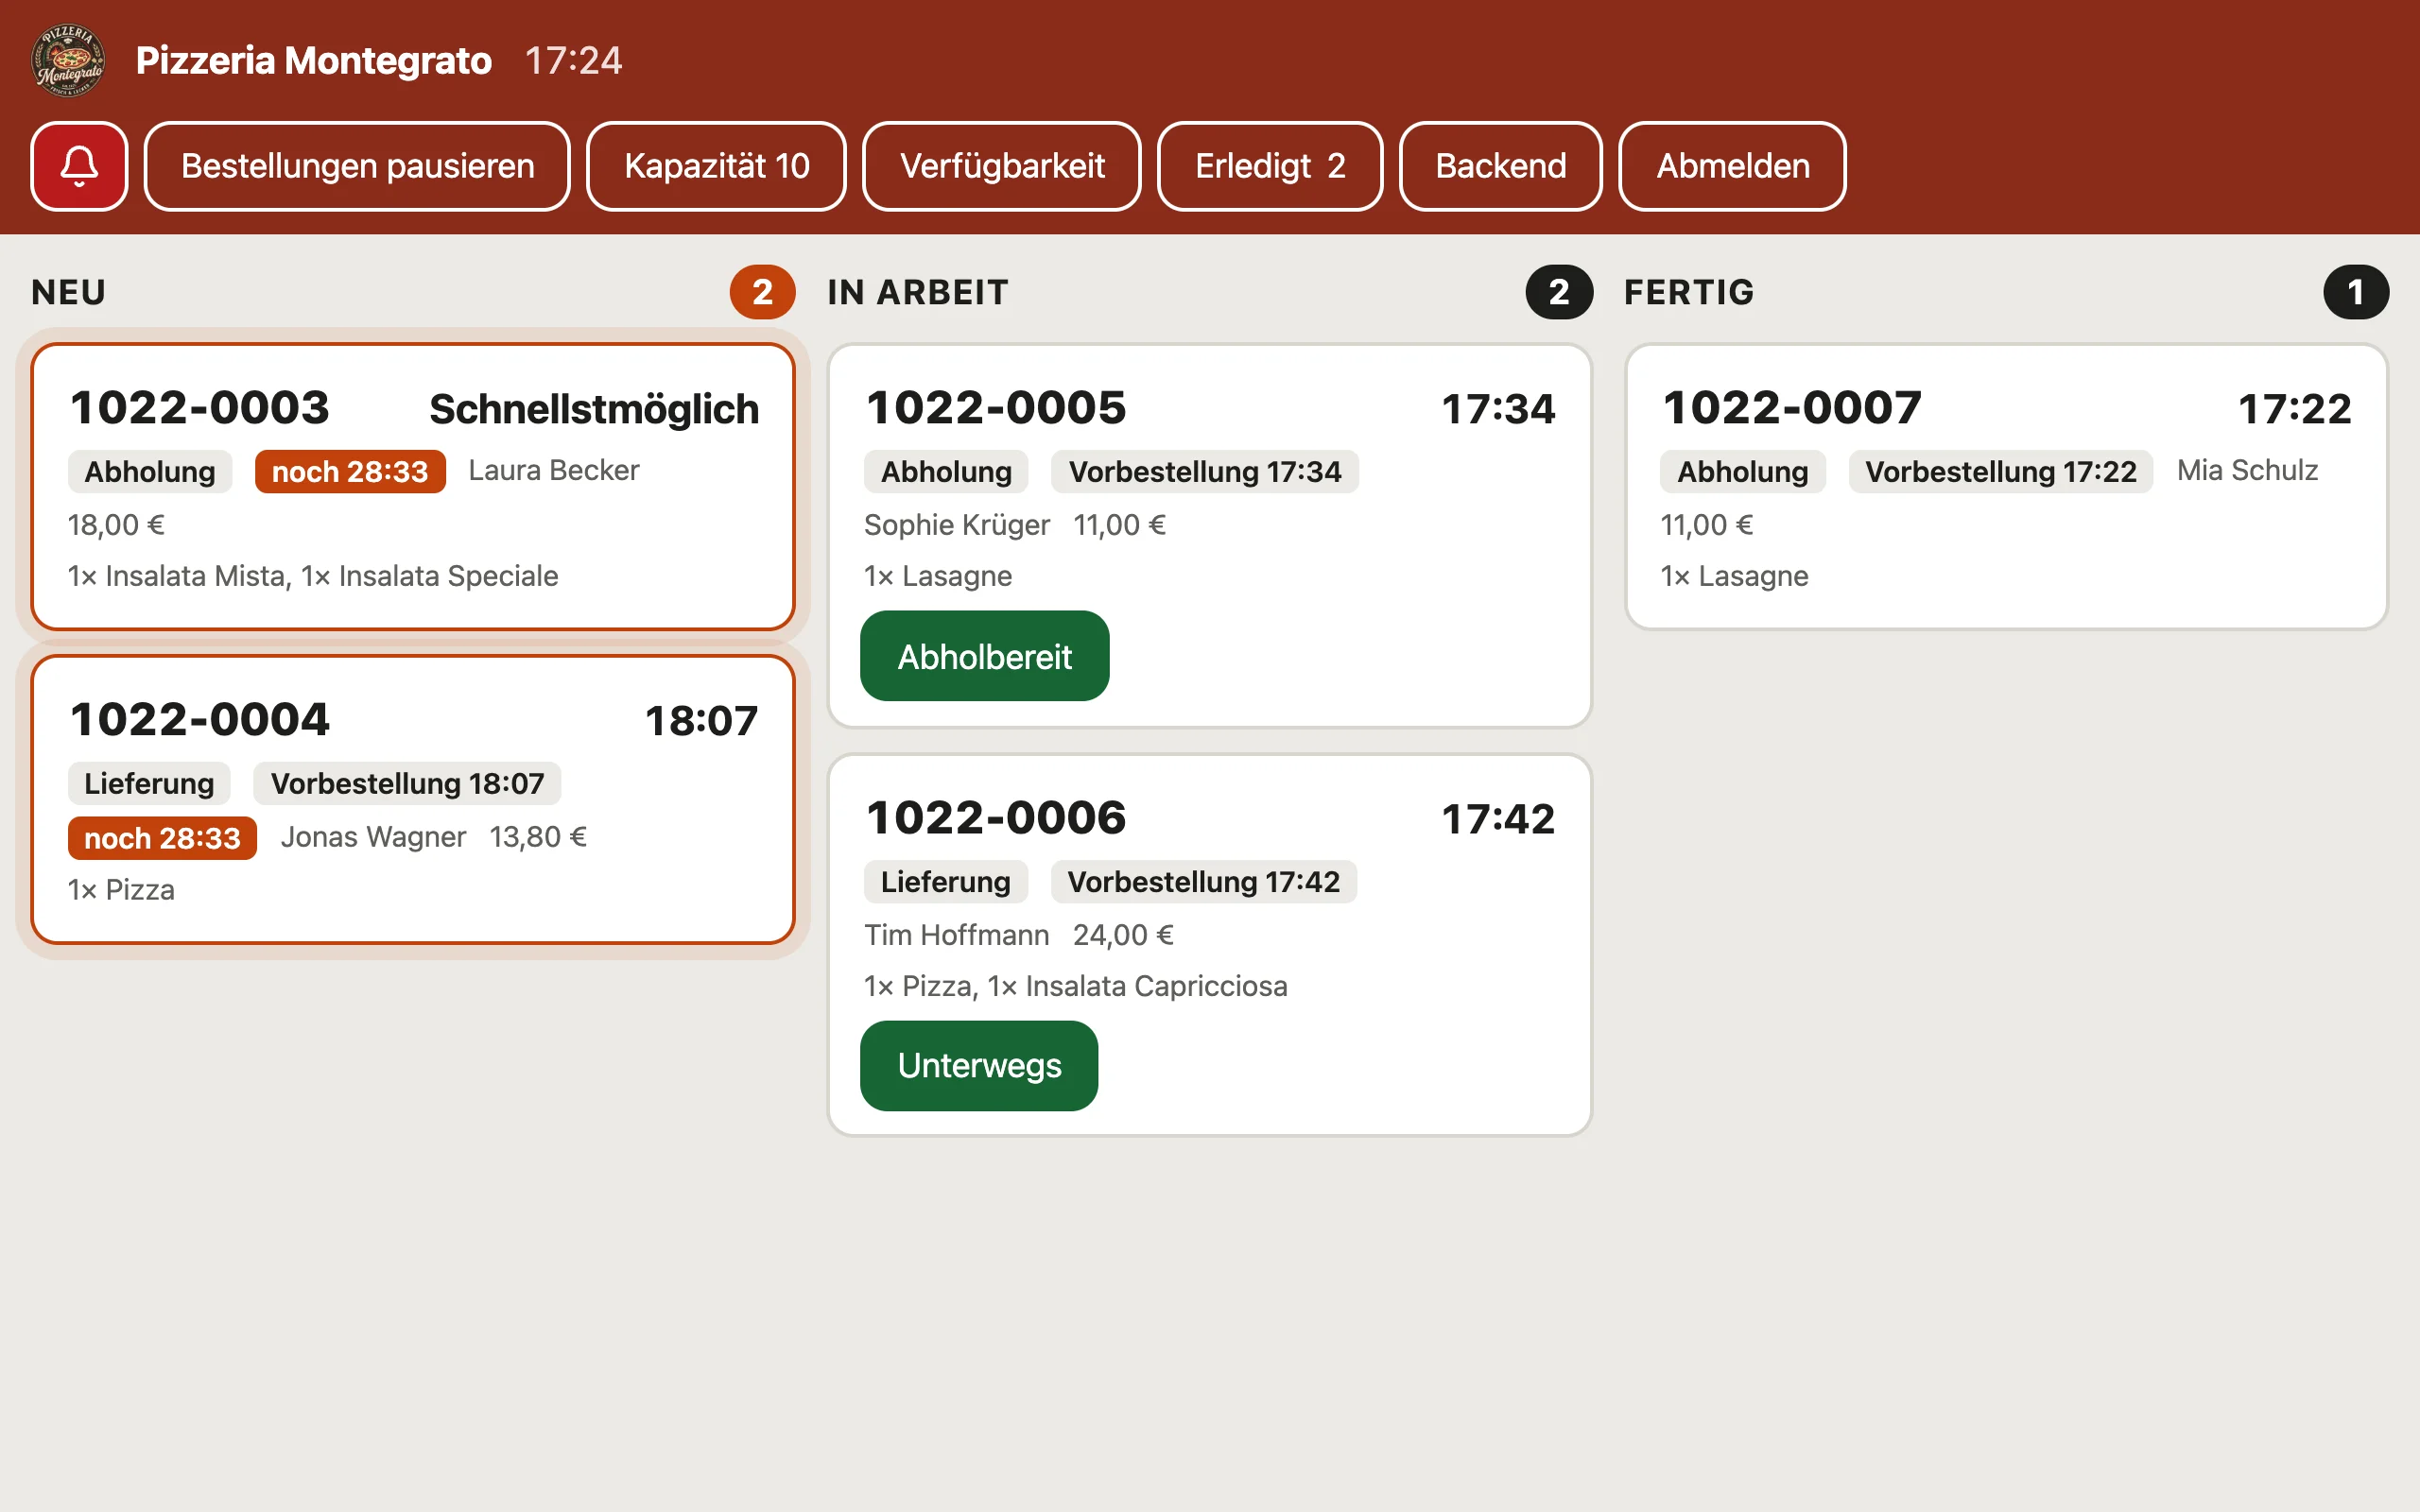2420x1512 pixels.
Task: Click items line Pizza, Insalata Capricciosa
Action: (x=1076, y=986)
